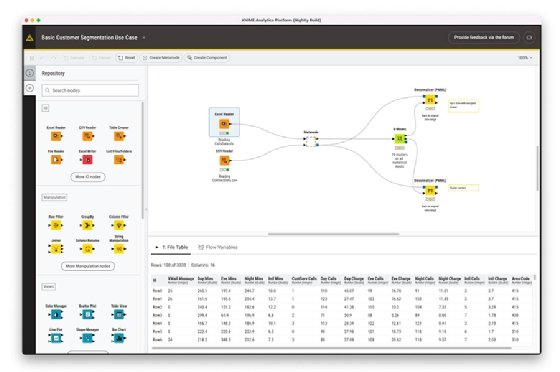560x372 pixels.
Task: Click the CSV Reader node on the workflow canvas
Action: [x=224, y=161]
